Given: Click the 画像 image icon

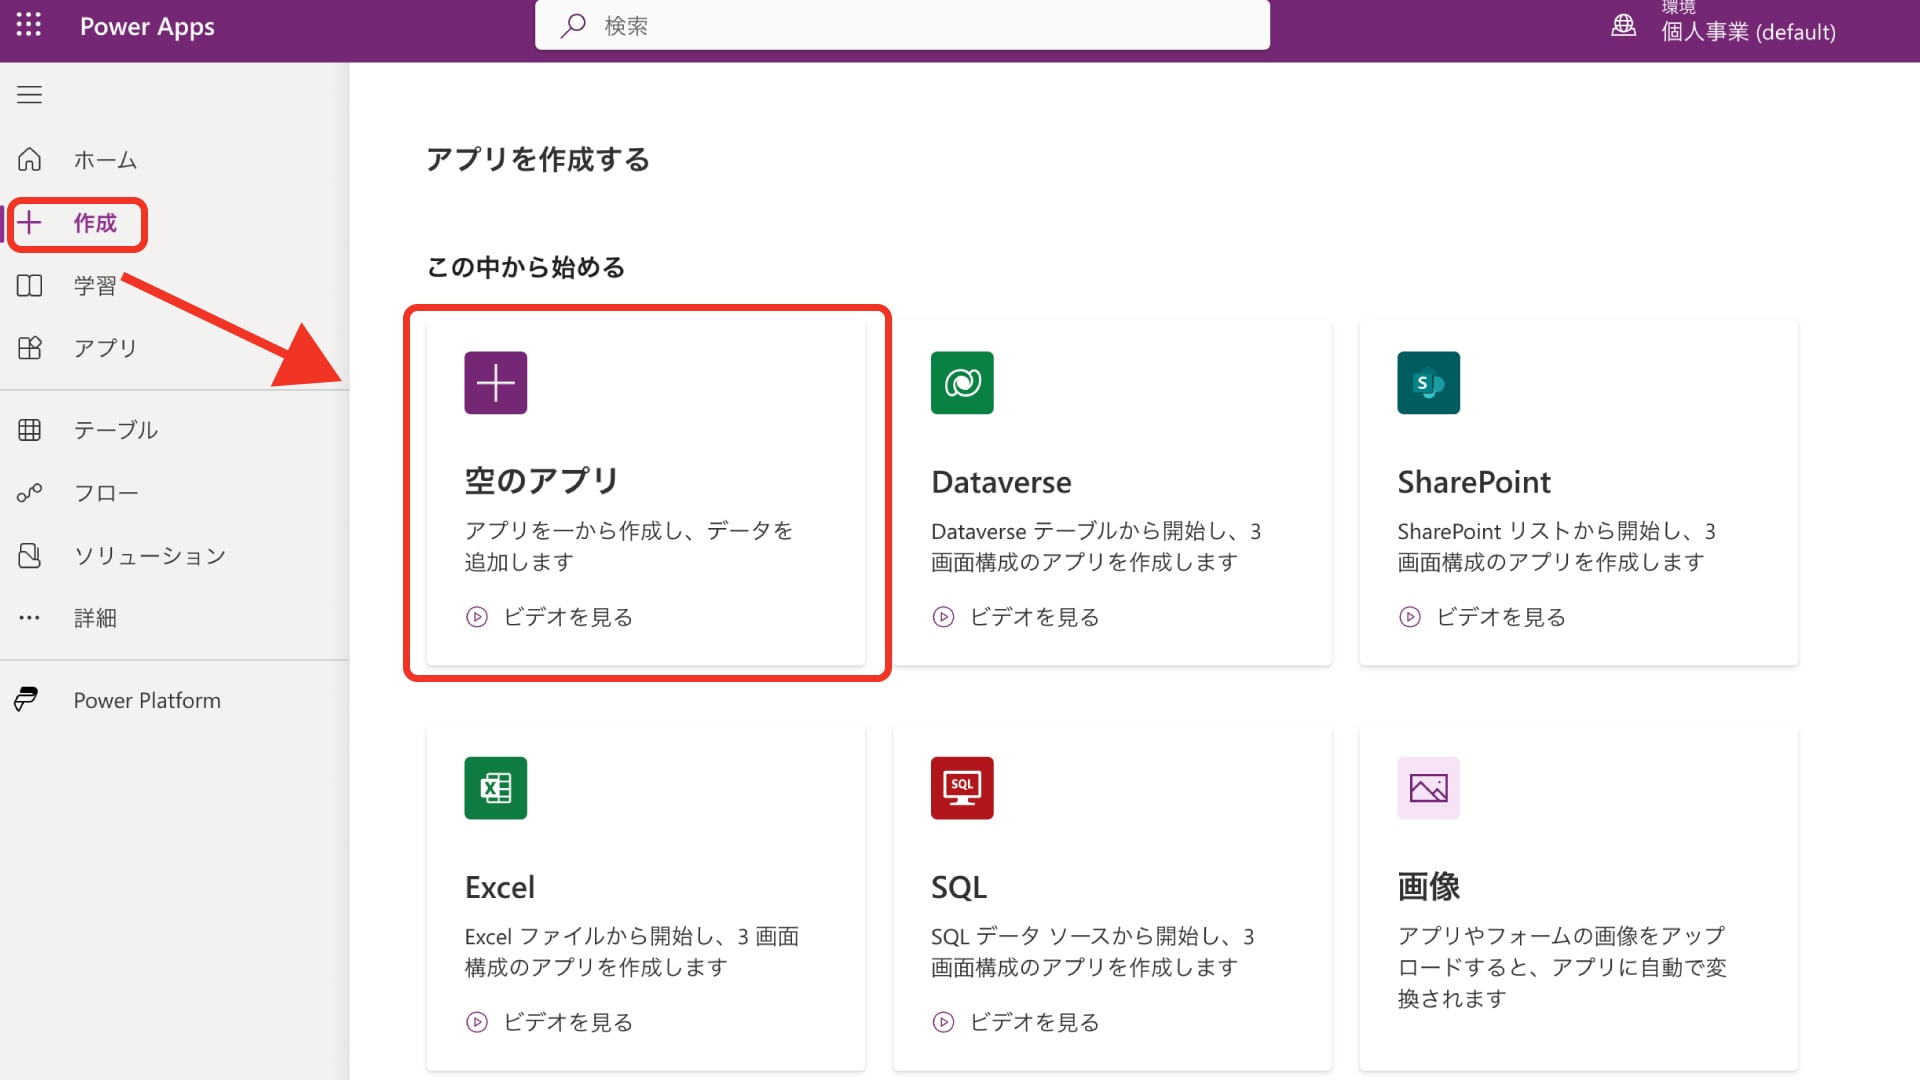Looking at the screenshot, I should pos(1427,787).
